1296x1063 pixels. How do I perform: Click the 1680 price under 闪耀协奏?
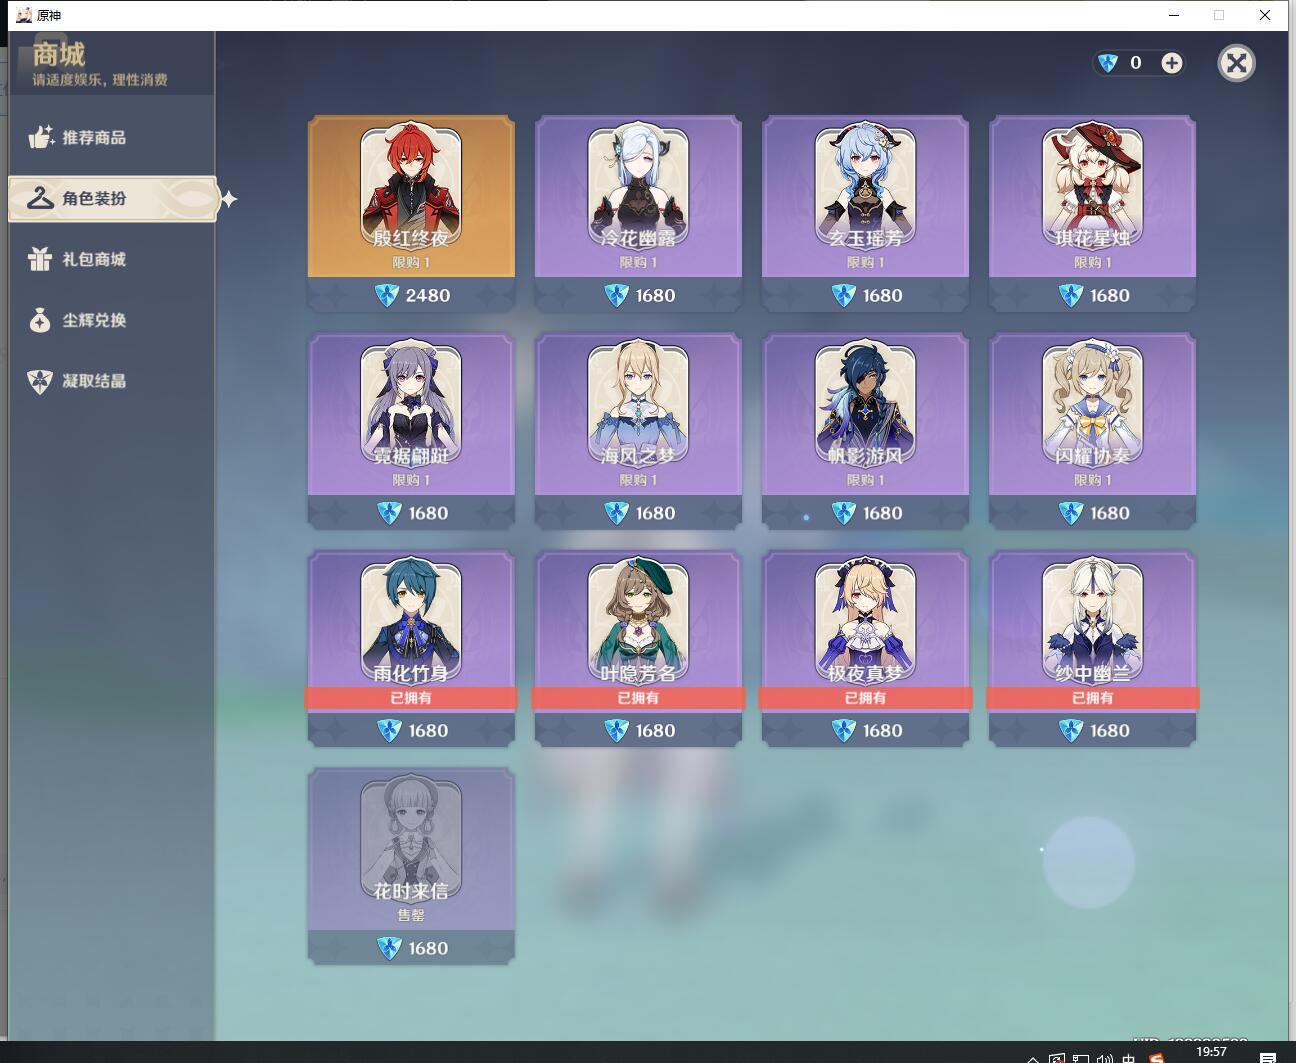[x=1094, y=513]
